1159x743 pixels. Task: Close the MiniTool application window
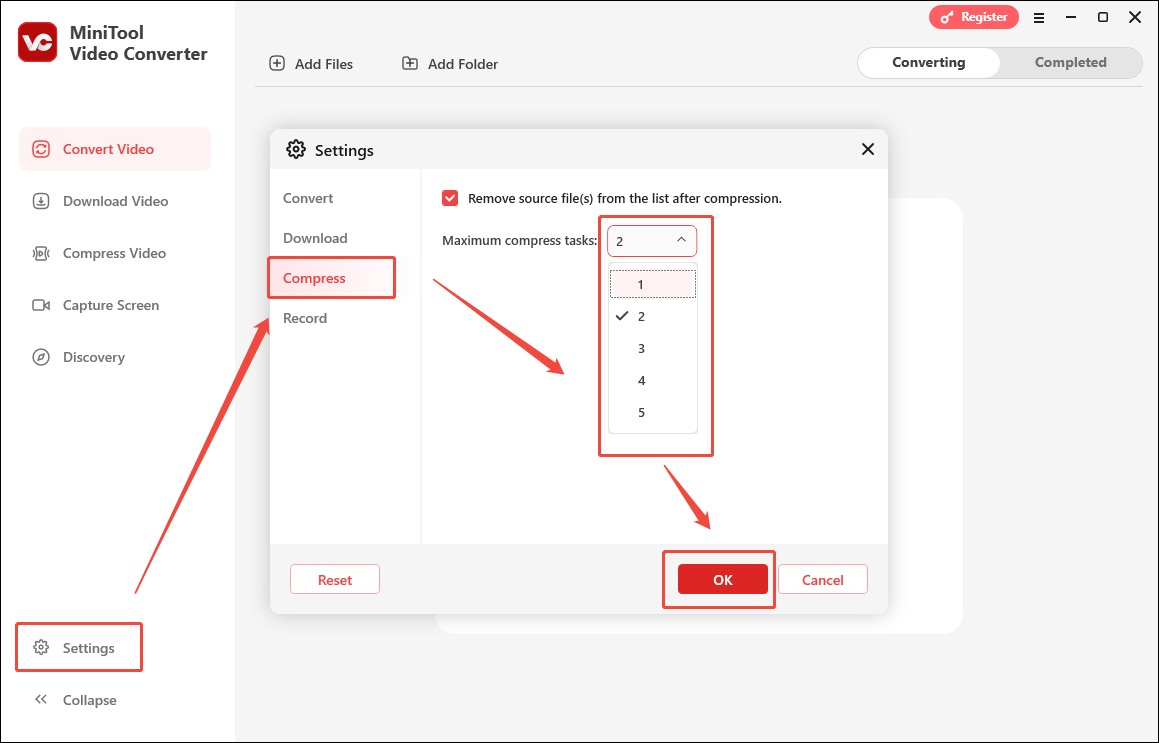click(1135, 17)
